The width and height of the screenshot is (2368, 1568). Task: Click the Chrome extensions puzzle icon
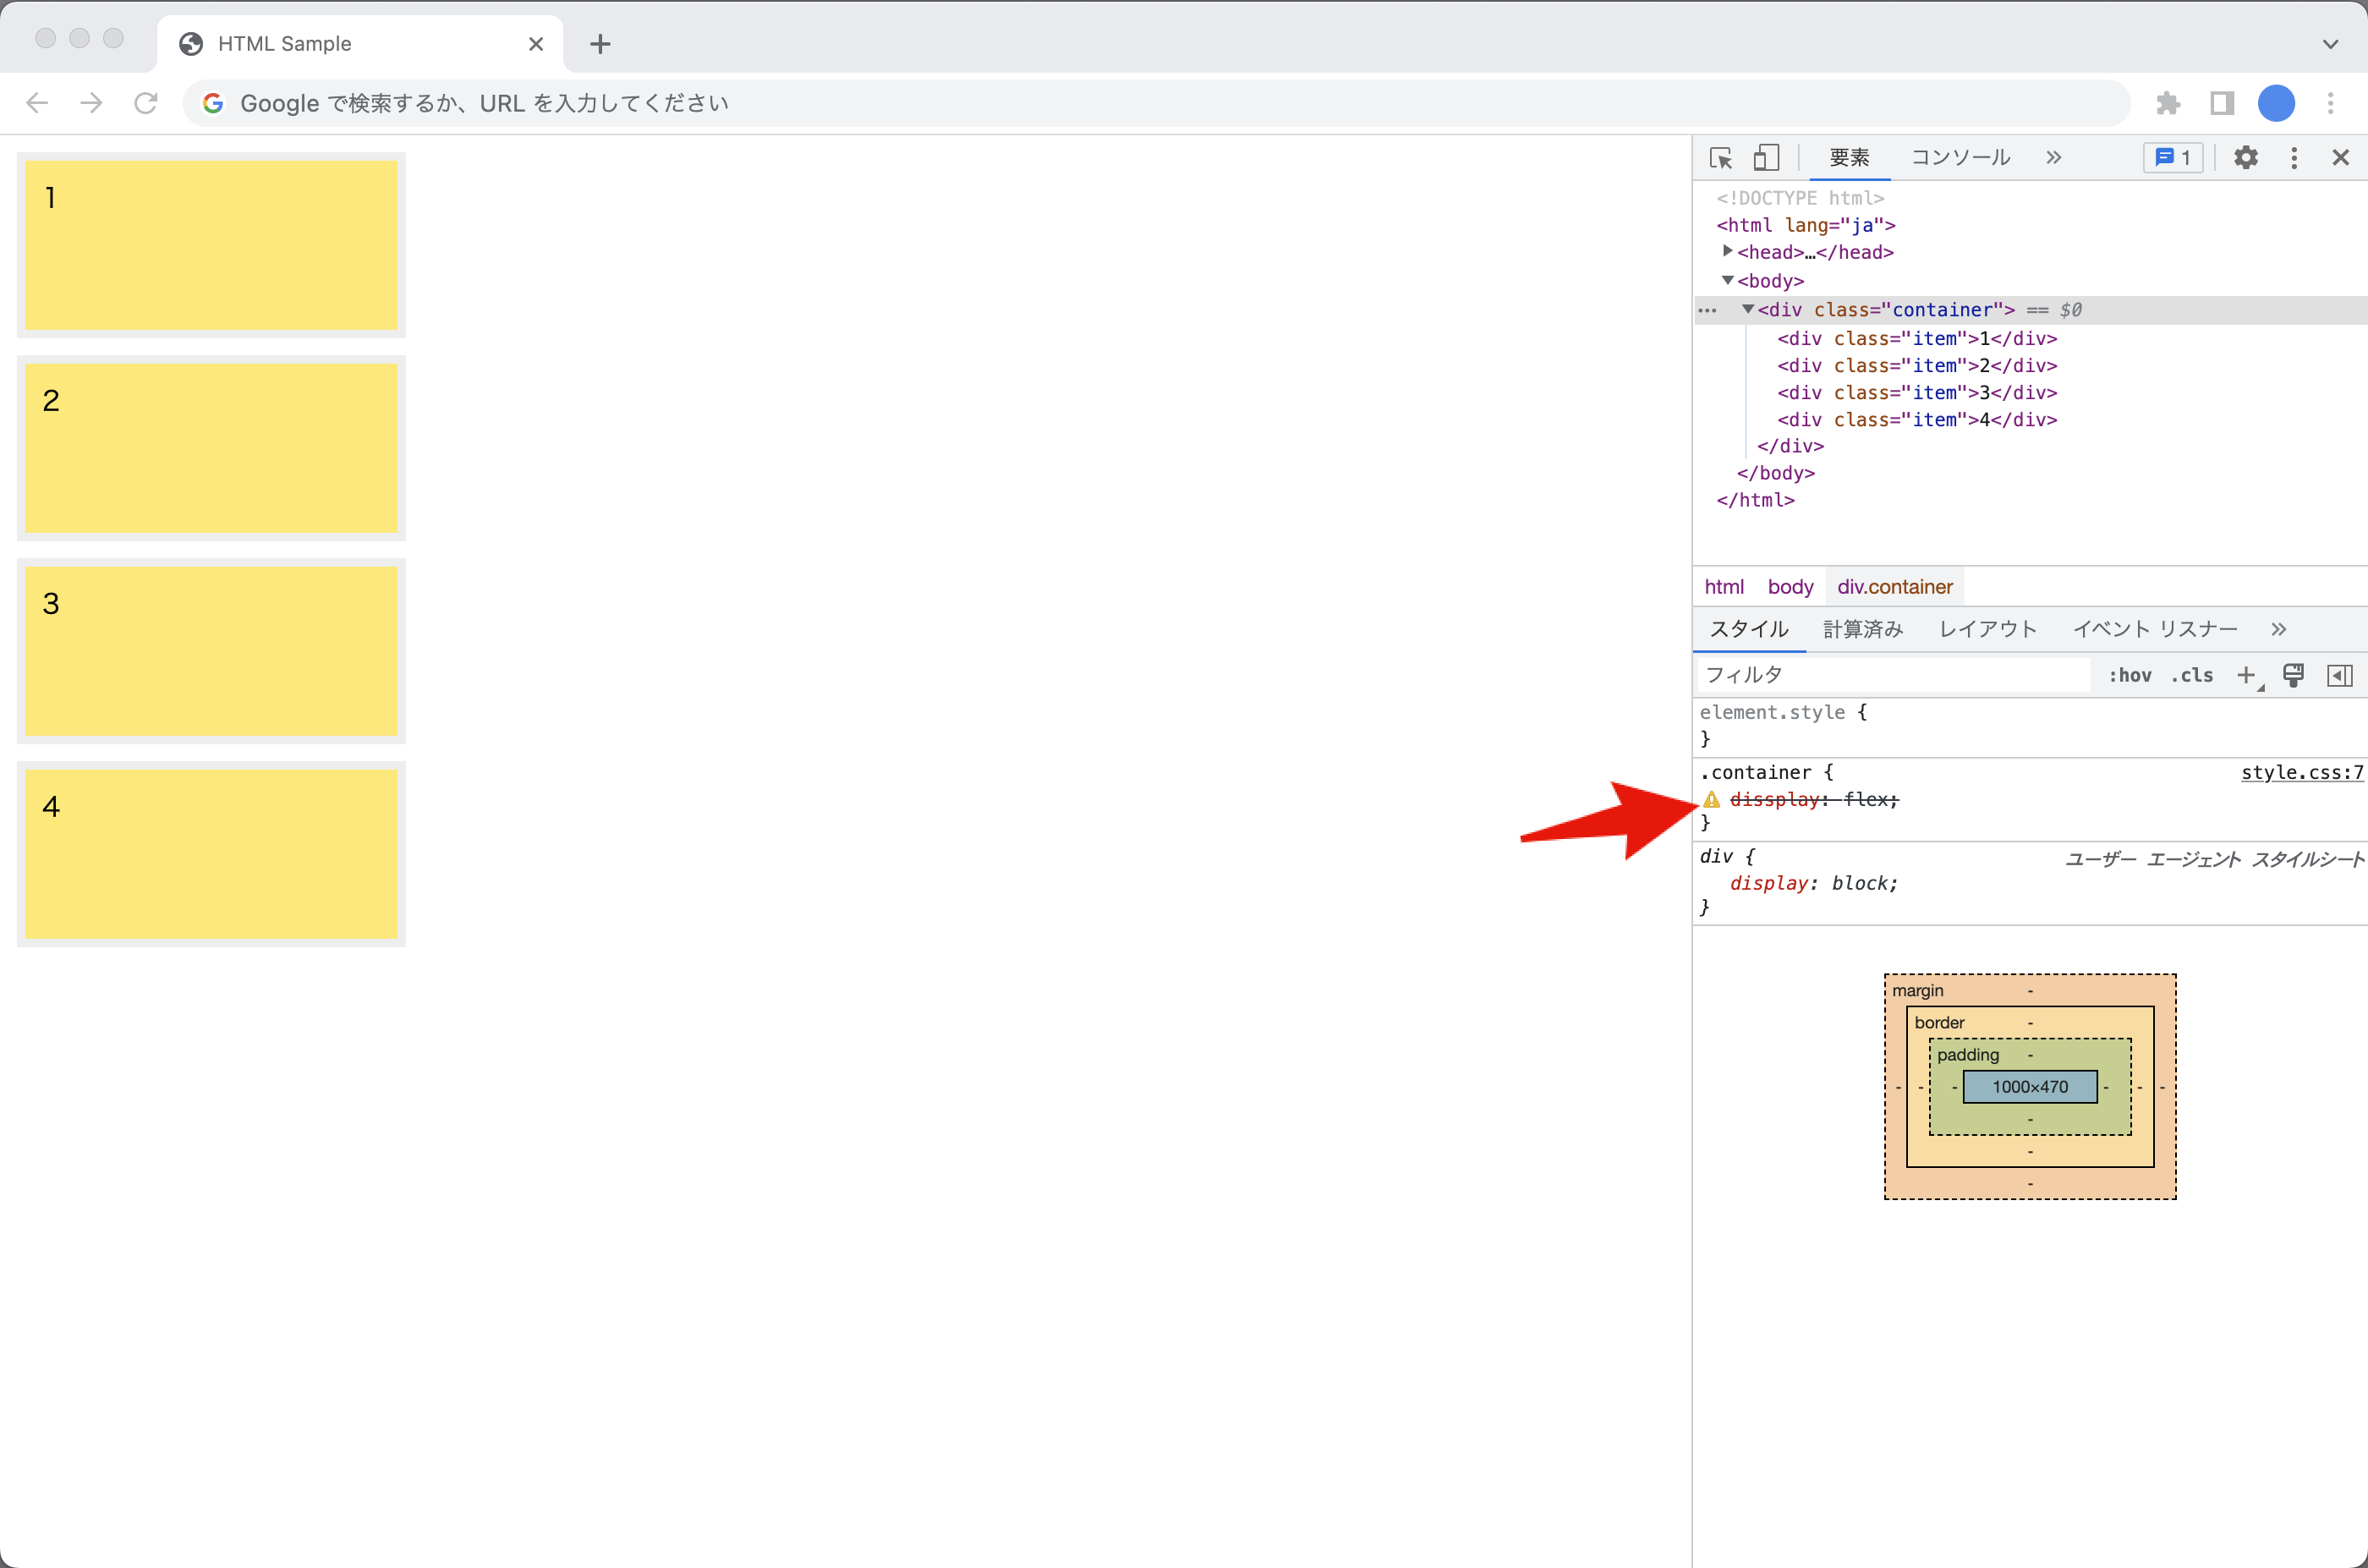tap(2168, 103)
